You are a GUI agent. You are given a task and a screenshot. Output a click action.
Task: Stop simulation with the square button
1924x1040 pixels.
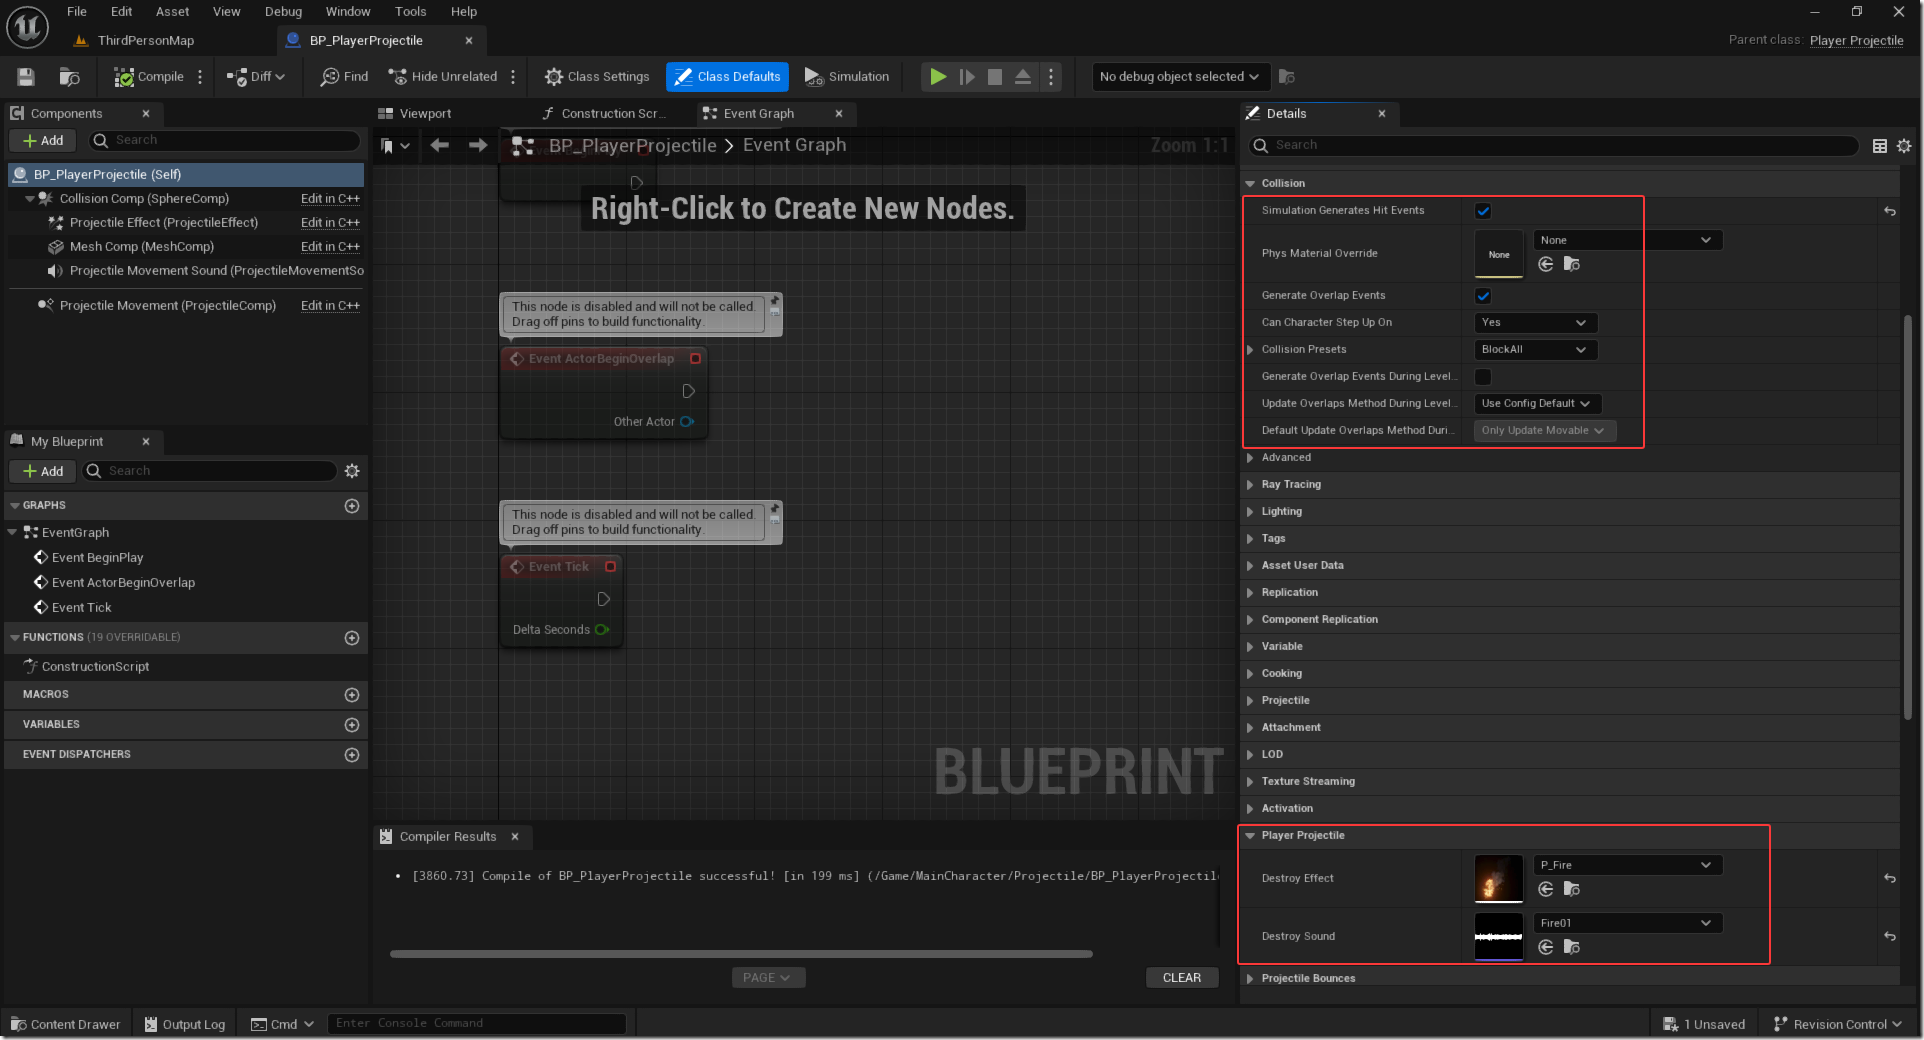point(995,77)
